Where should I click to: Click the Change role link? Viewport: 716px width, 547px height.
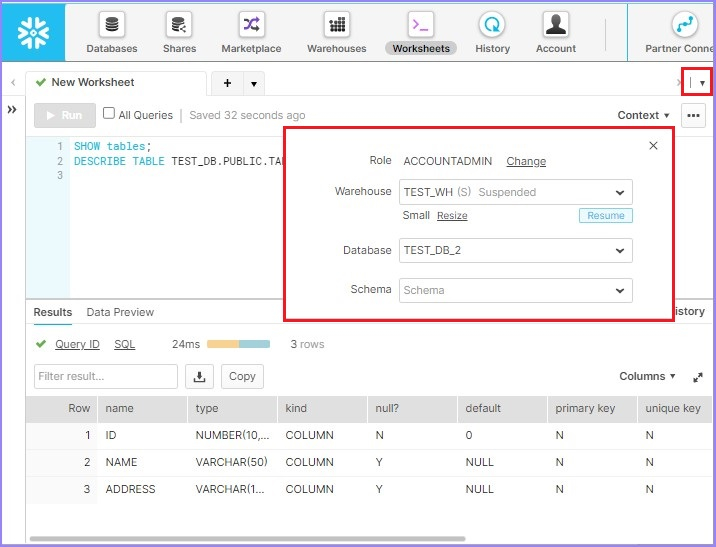tap(526, 161)
